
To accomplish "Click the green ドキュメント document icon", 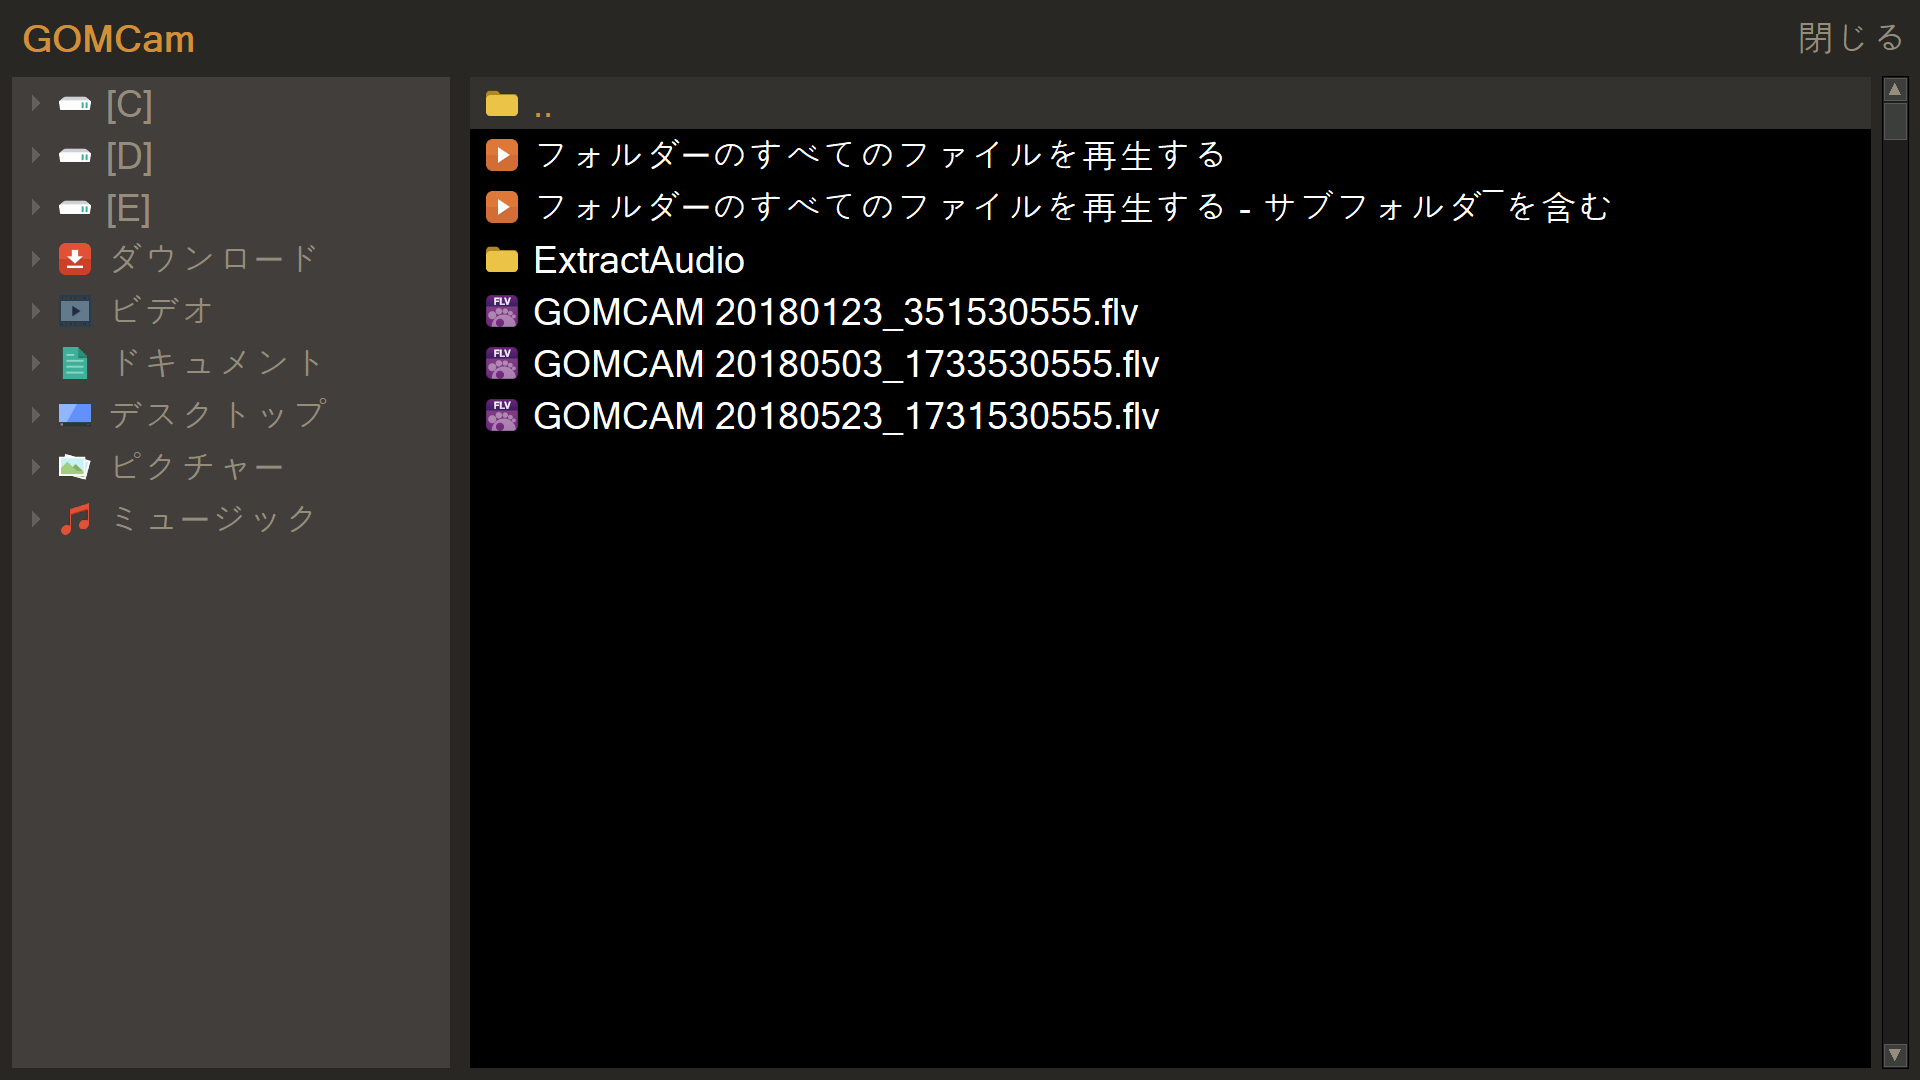I will 75,363.
